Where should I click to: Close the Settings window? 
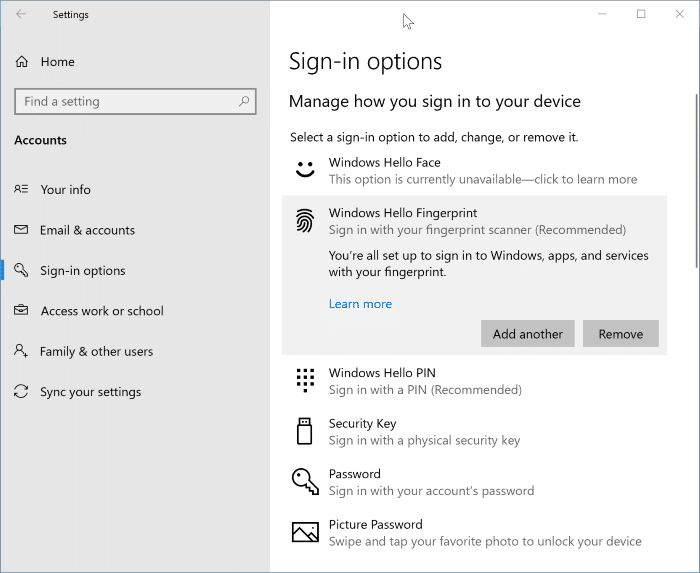(679, 14)
